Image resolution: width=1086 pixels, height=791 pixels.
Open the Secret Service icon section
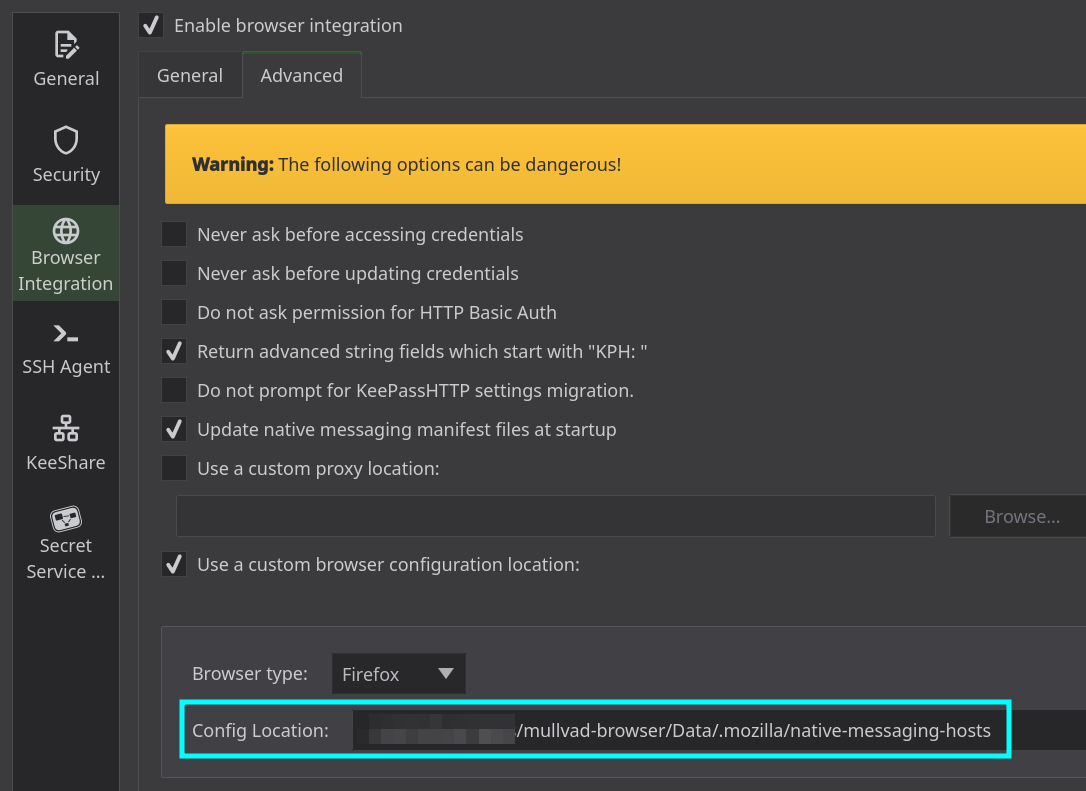tap(66, 519)
